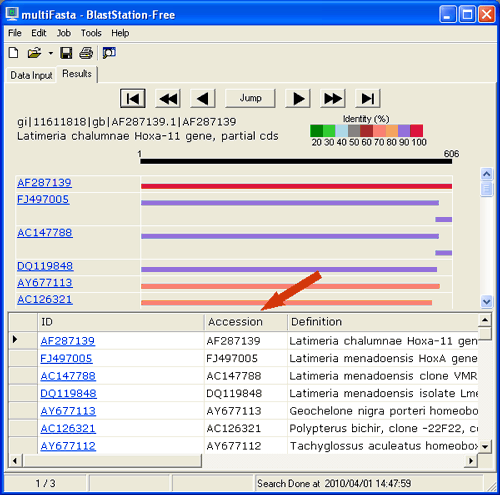
Task: Click the Accession column header
Action: [x=246, y=322]
